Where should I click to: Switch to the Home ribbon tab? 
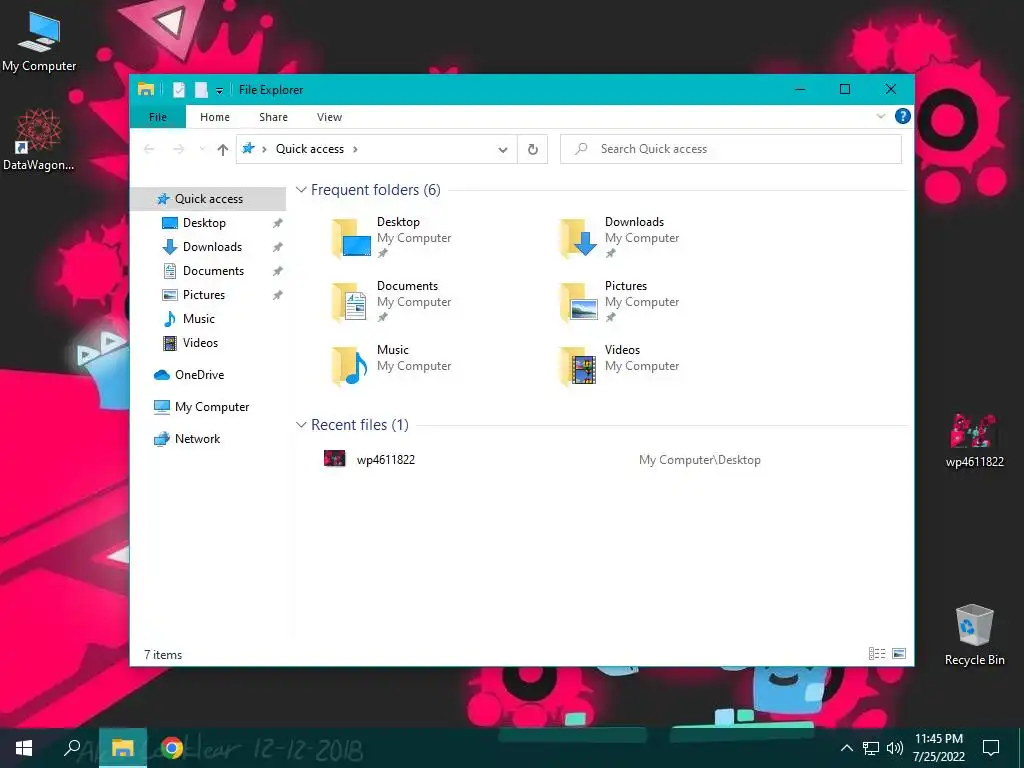214,117
